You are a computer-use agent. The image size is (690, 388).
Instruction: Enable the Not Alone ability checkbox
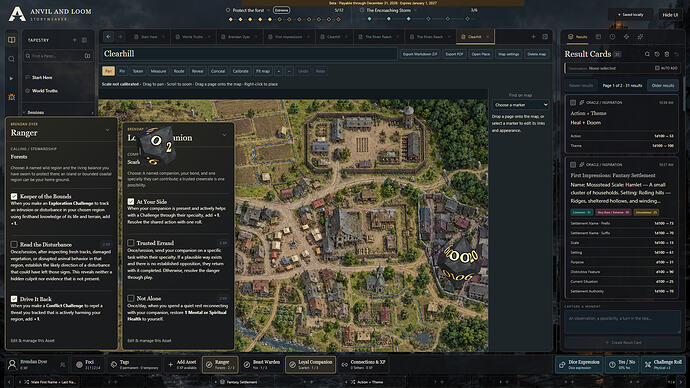click(x=131, y=298)
